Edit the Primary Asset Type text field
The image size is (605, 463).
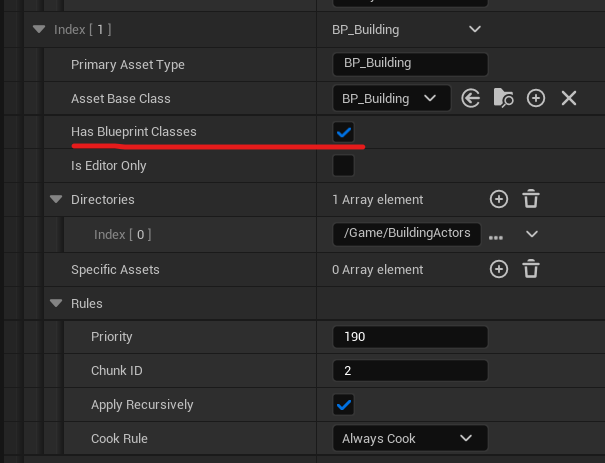[409, 64]
